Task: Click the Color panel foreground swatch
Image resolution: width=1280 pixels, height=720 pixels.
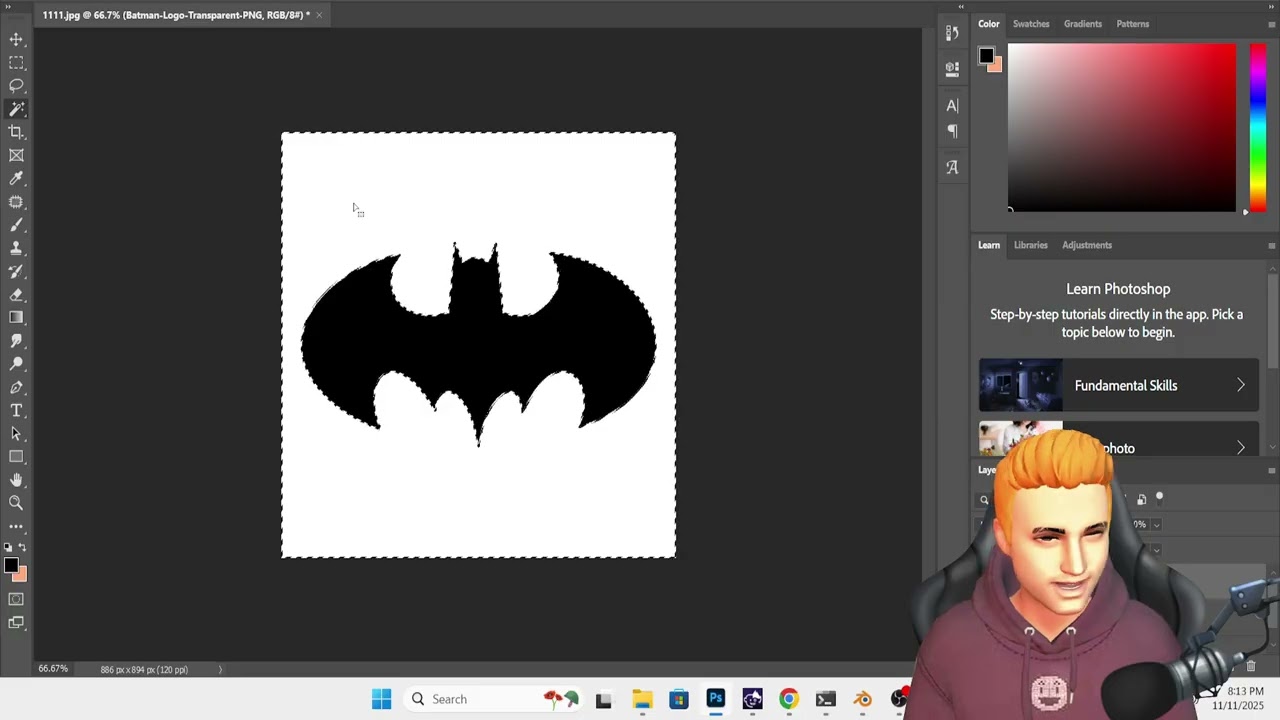Action: click(986, 56)
